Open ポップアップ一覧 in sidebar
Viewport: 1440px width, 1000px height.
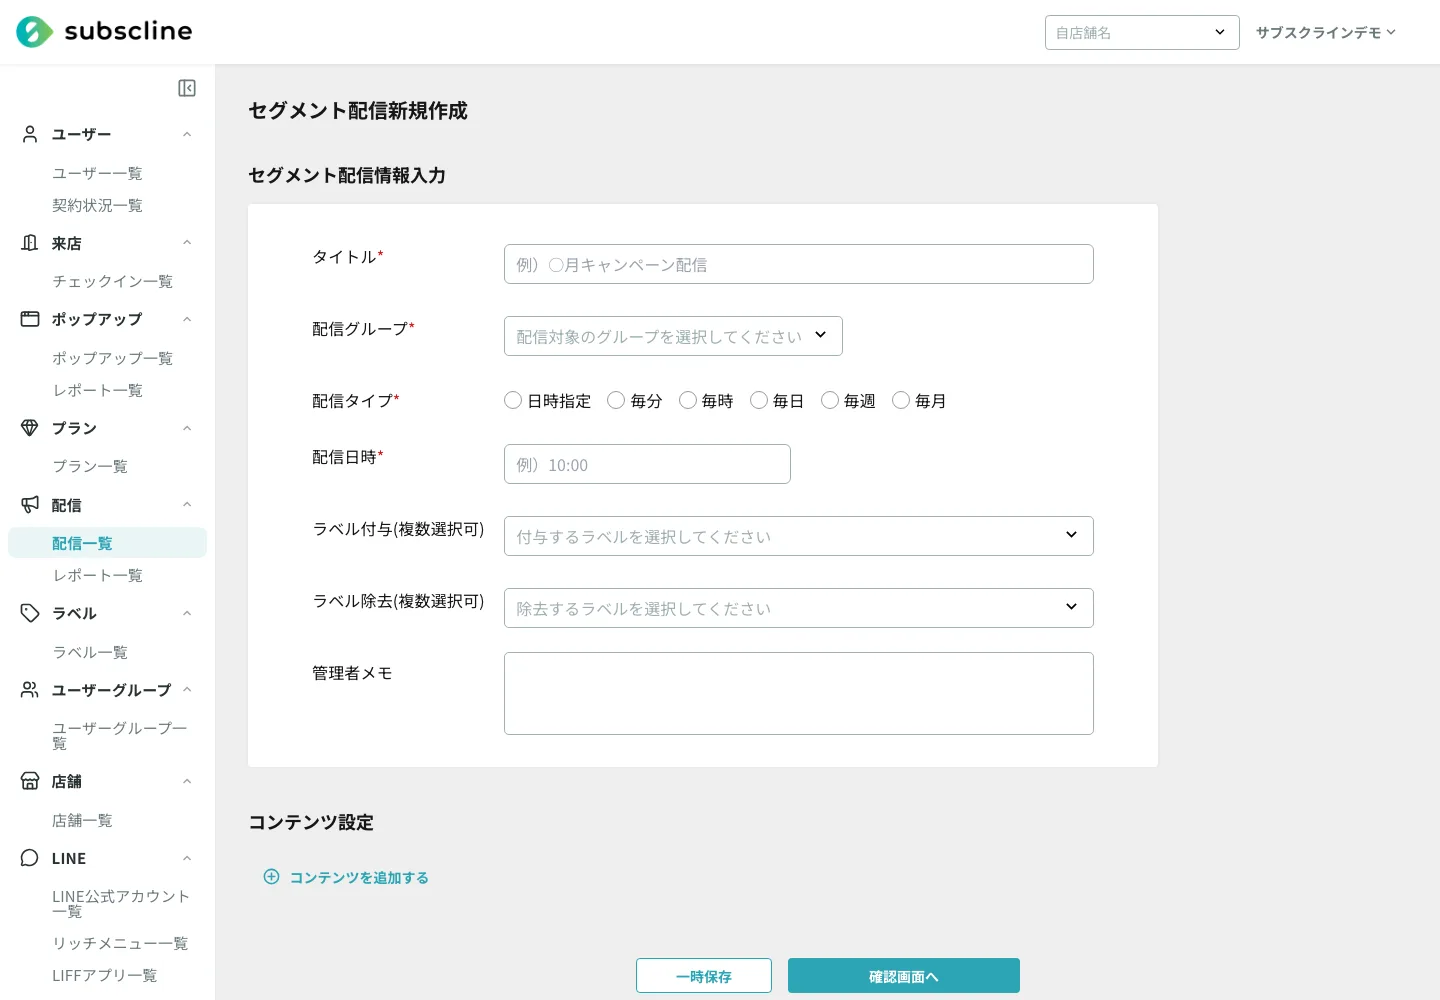pyautogui.click(x=112, y=358)
